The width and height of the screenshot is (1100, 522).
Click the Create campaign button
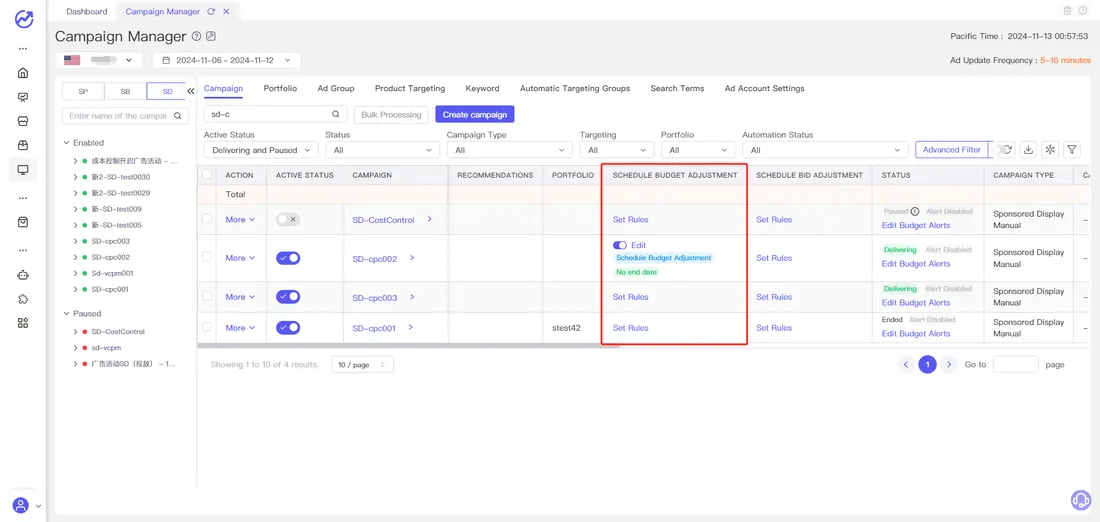[475, 114]
